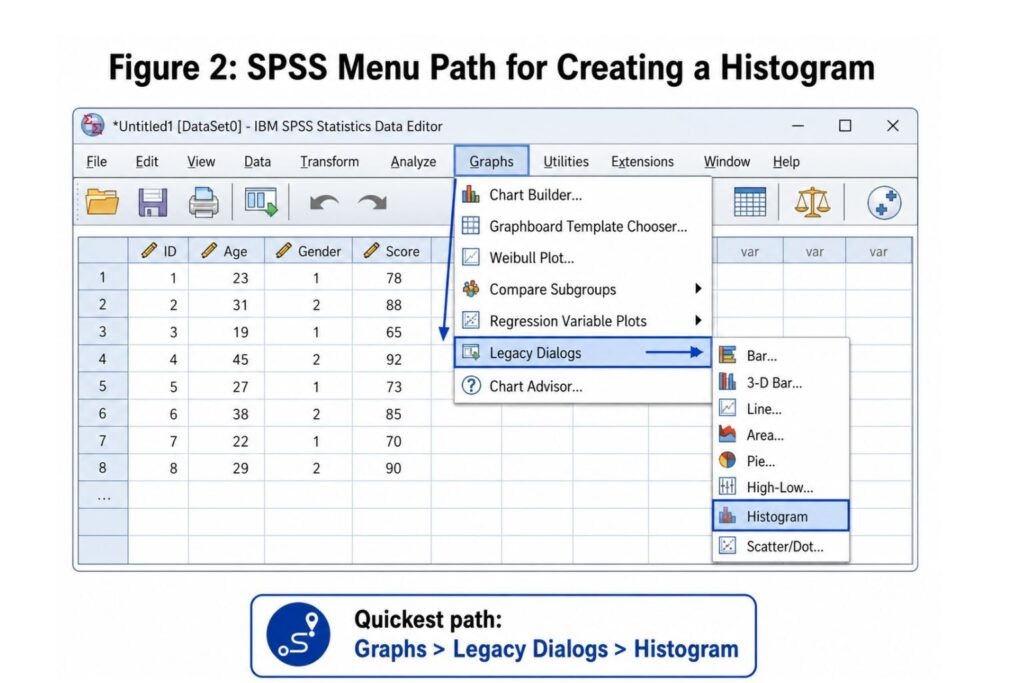Viewport: 1024px width, 683px height.
Task: Click Age cell with value 31
Action: pos(227,305)
